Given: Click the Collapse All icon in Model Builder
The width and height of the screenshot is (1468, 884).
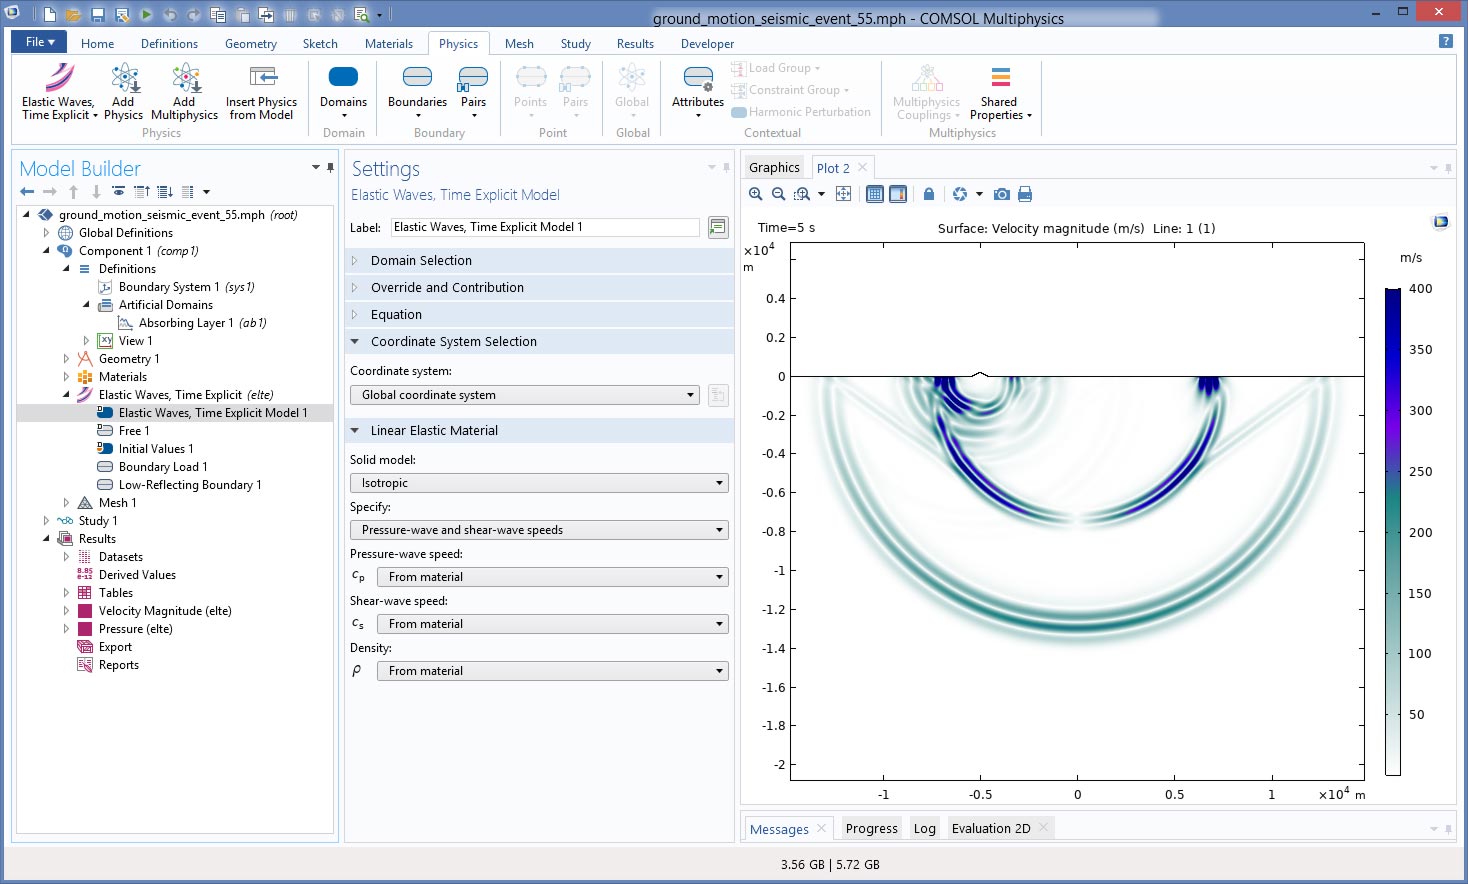Looking at the screenshot, I should coord(142,192).
